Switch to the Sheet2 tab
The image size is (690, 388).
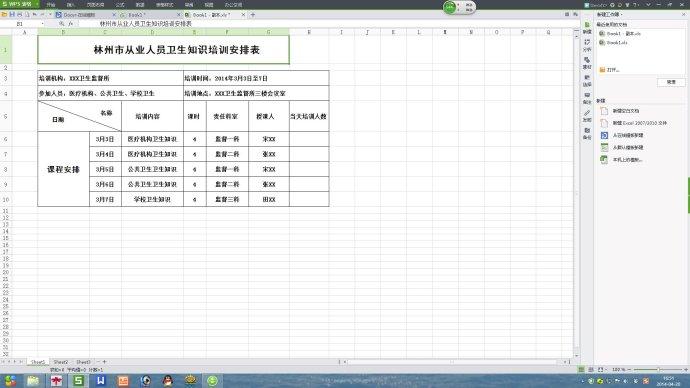pyautogui.click(x=61, y=362)
